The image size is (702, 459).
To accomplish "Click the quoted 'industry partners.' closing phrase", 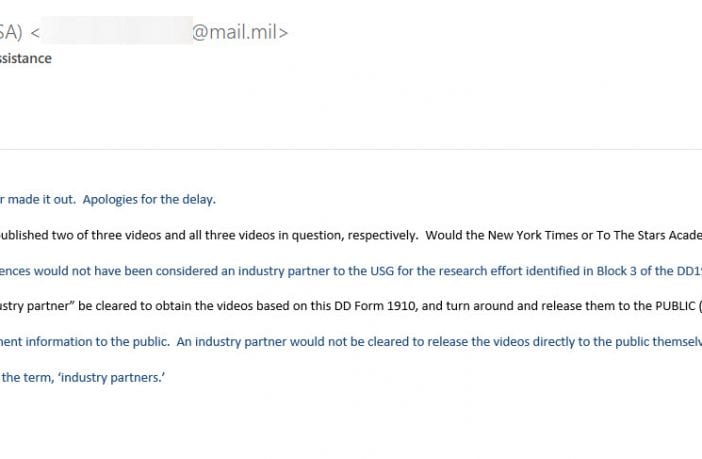I will (111, 377).
